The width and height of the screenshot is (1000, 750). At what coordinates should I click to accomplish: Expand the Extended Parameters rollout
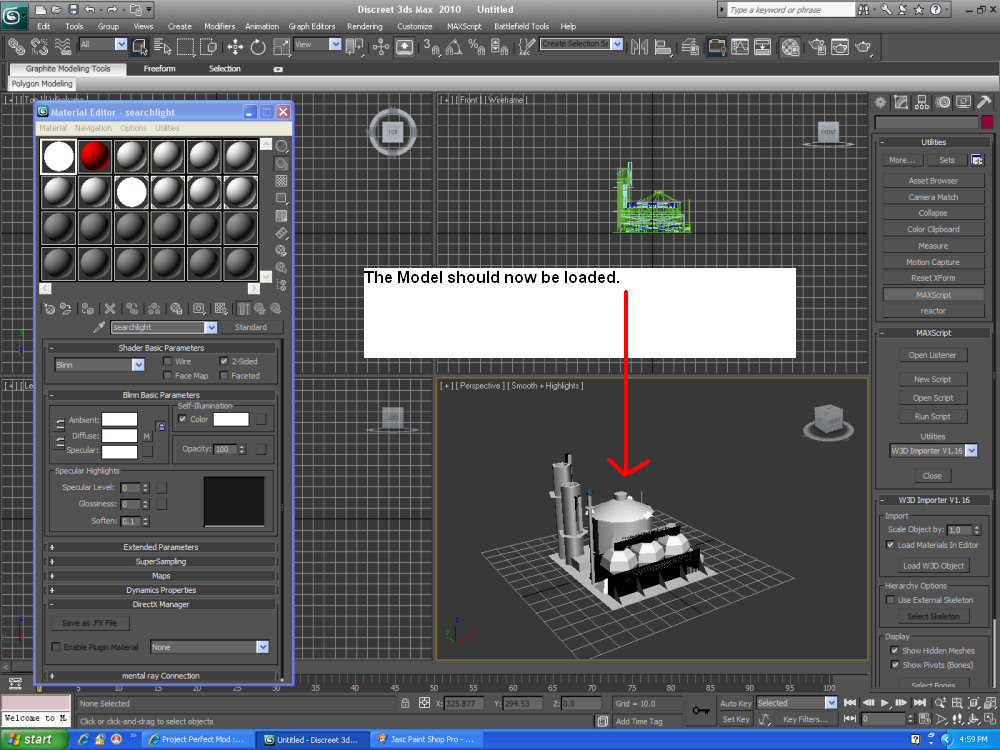click(x=161, y=547)
